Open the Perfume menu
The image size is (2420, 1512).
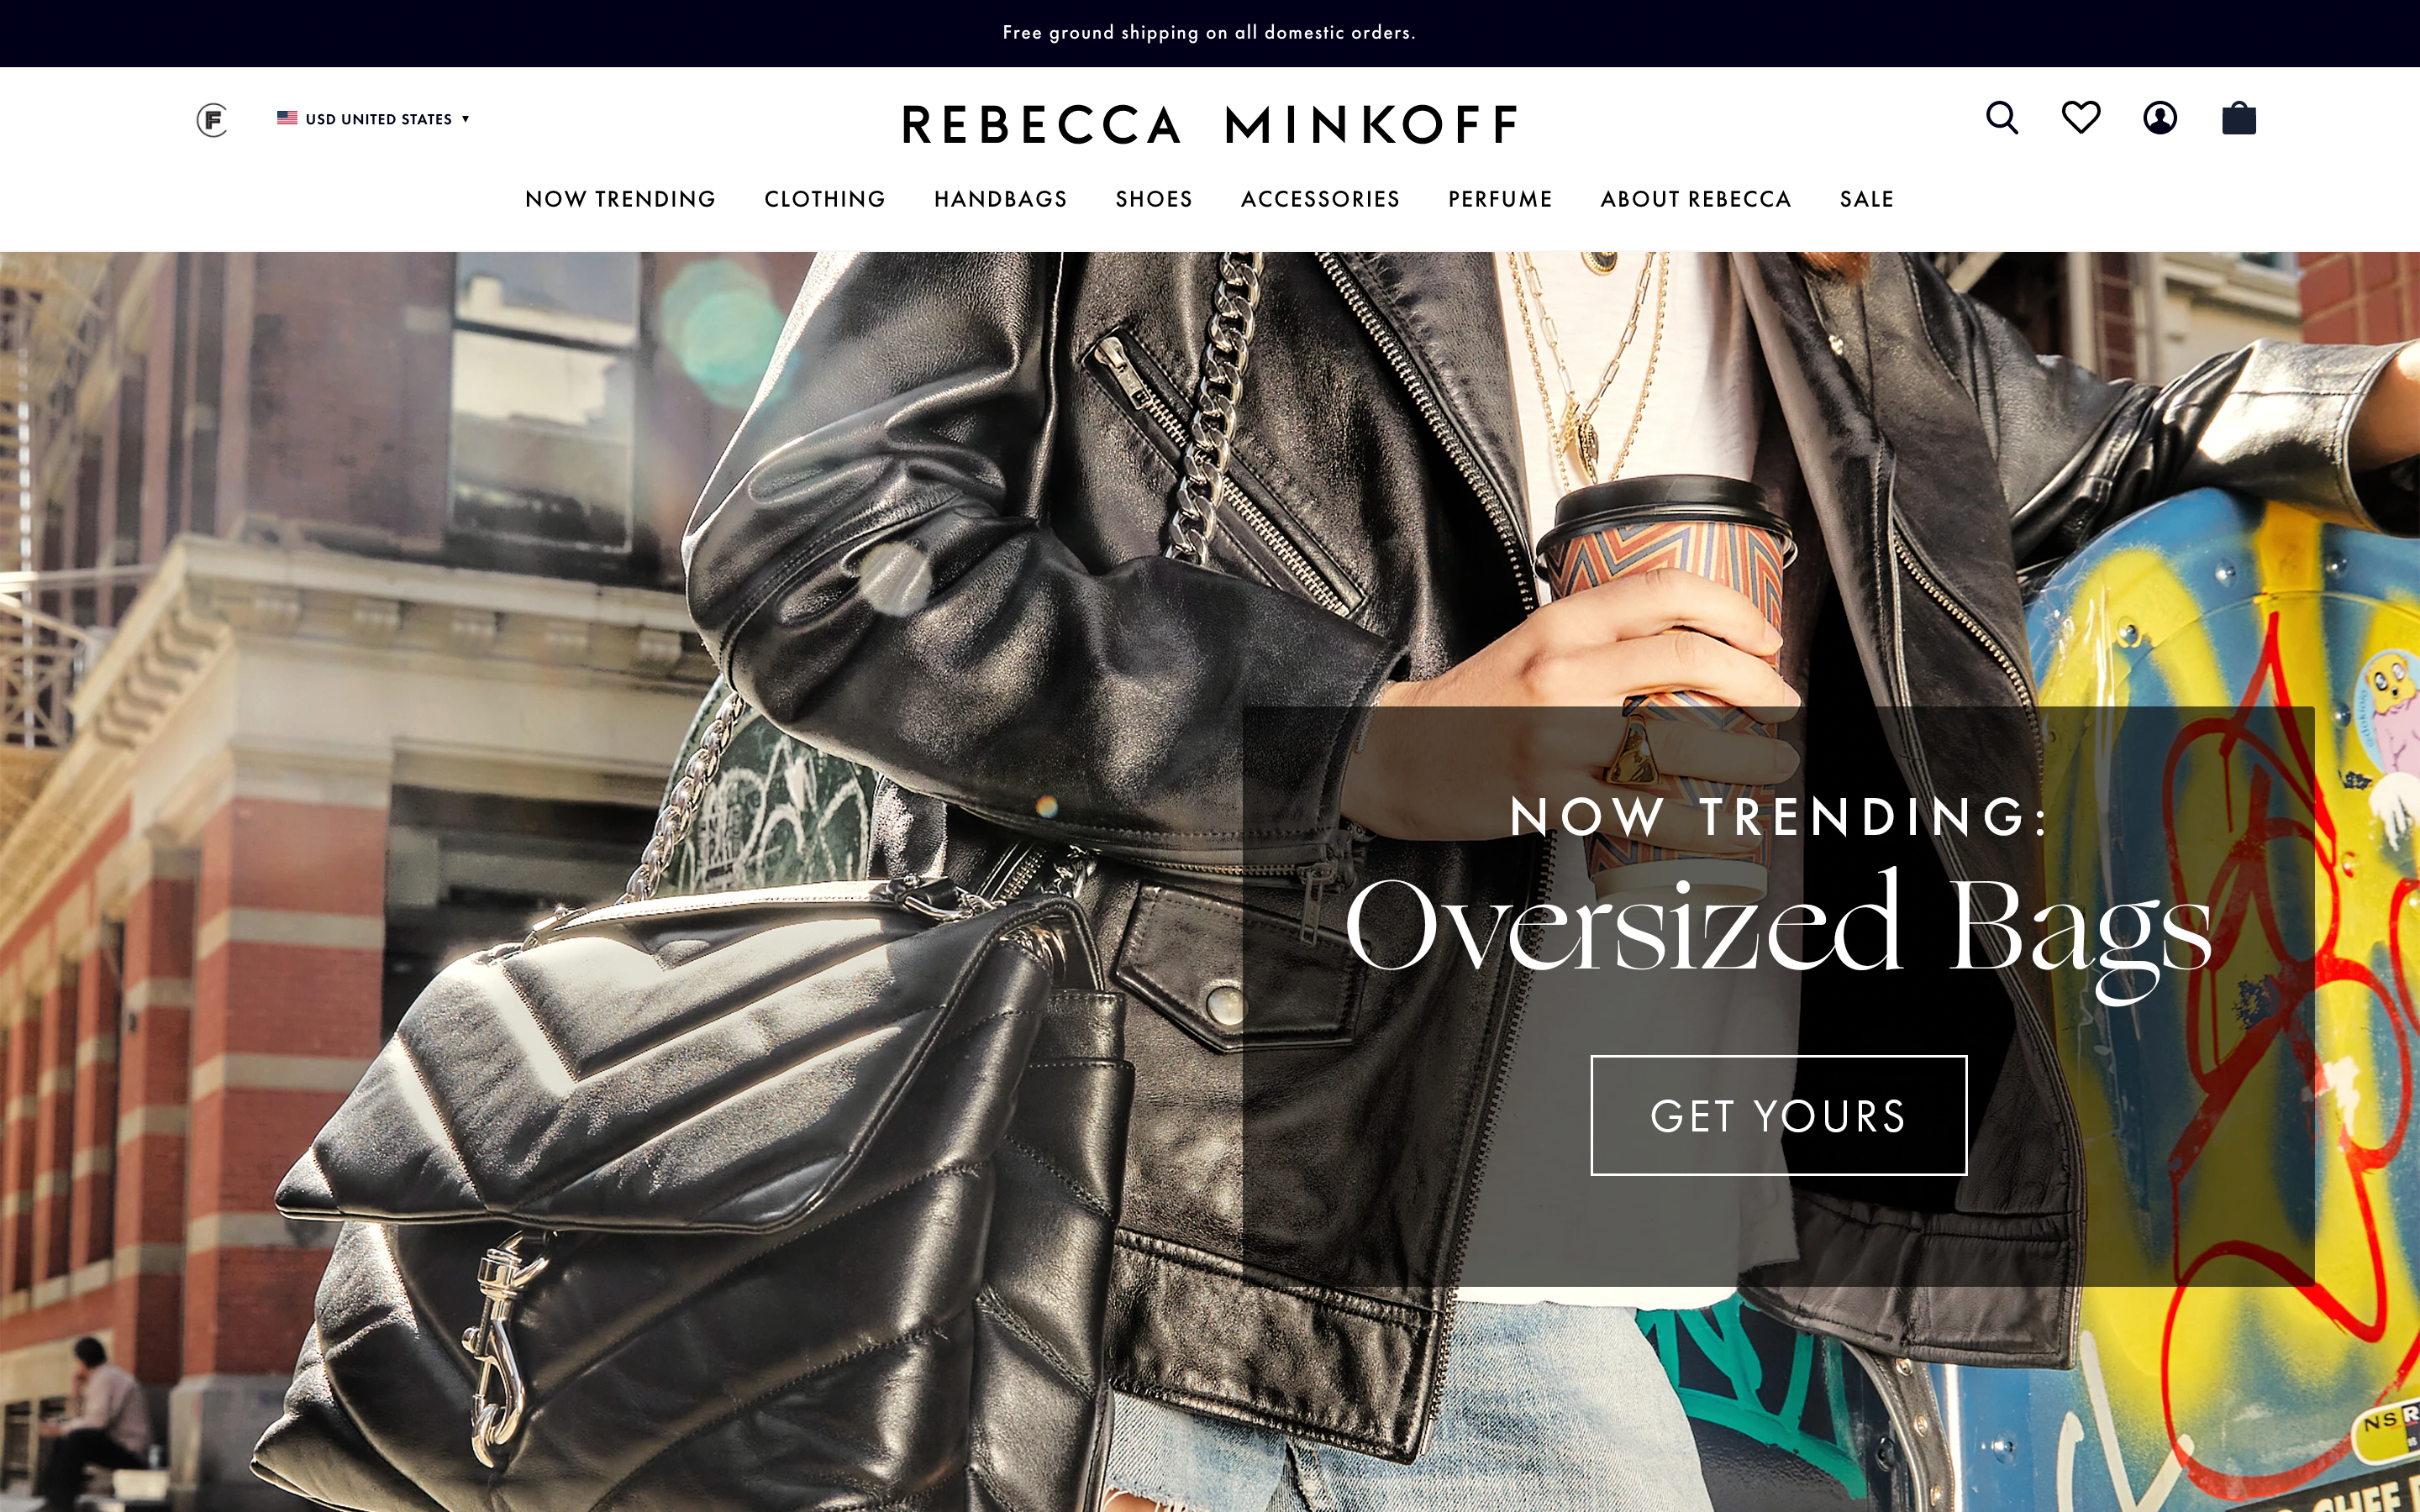(1500, 199)
